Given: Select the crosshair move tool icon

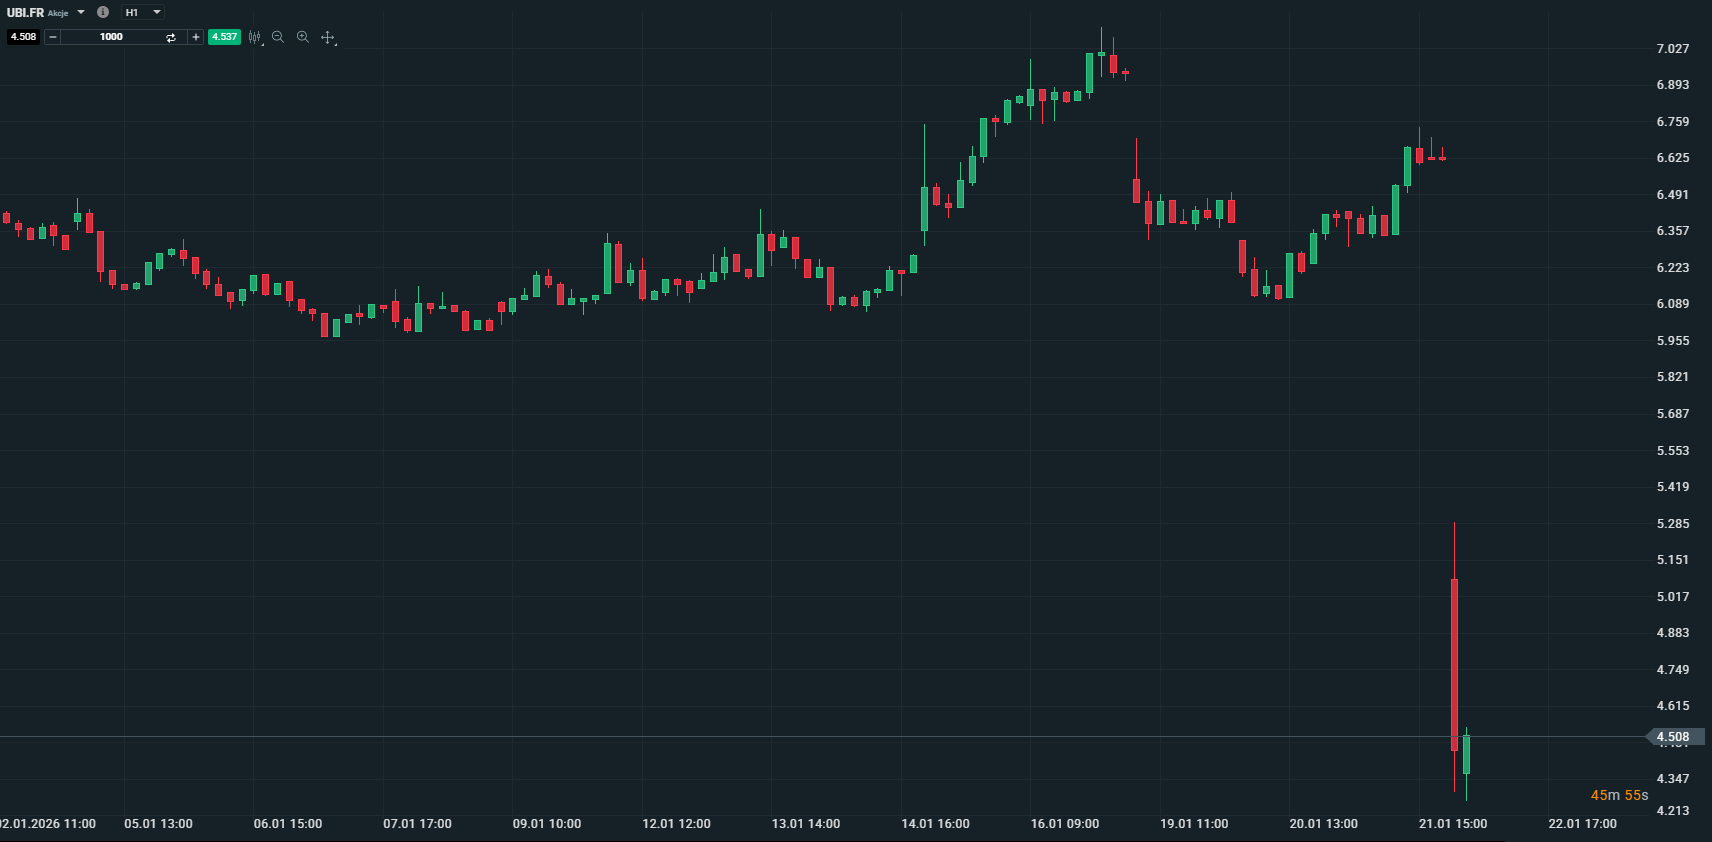Looking at the screenshot, I should click(x=327, y=37).
